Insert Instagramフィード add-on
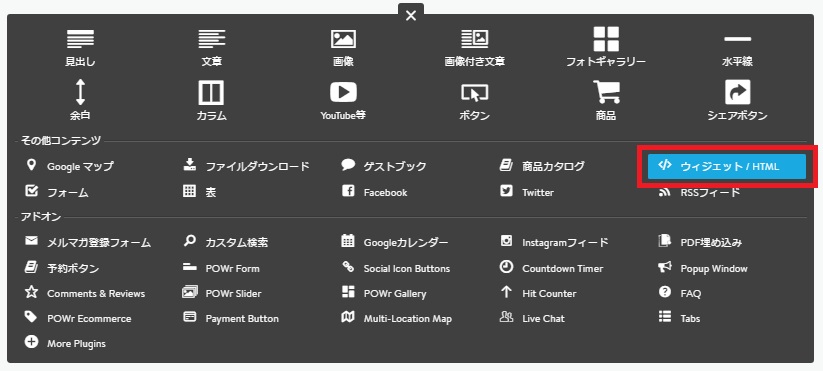This screenshot has width=823, height=371. [x=554, y=242]
